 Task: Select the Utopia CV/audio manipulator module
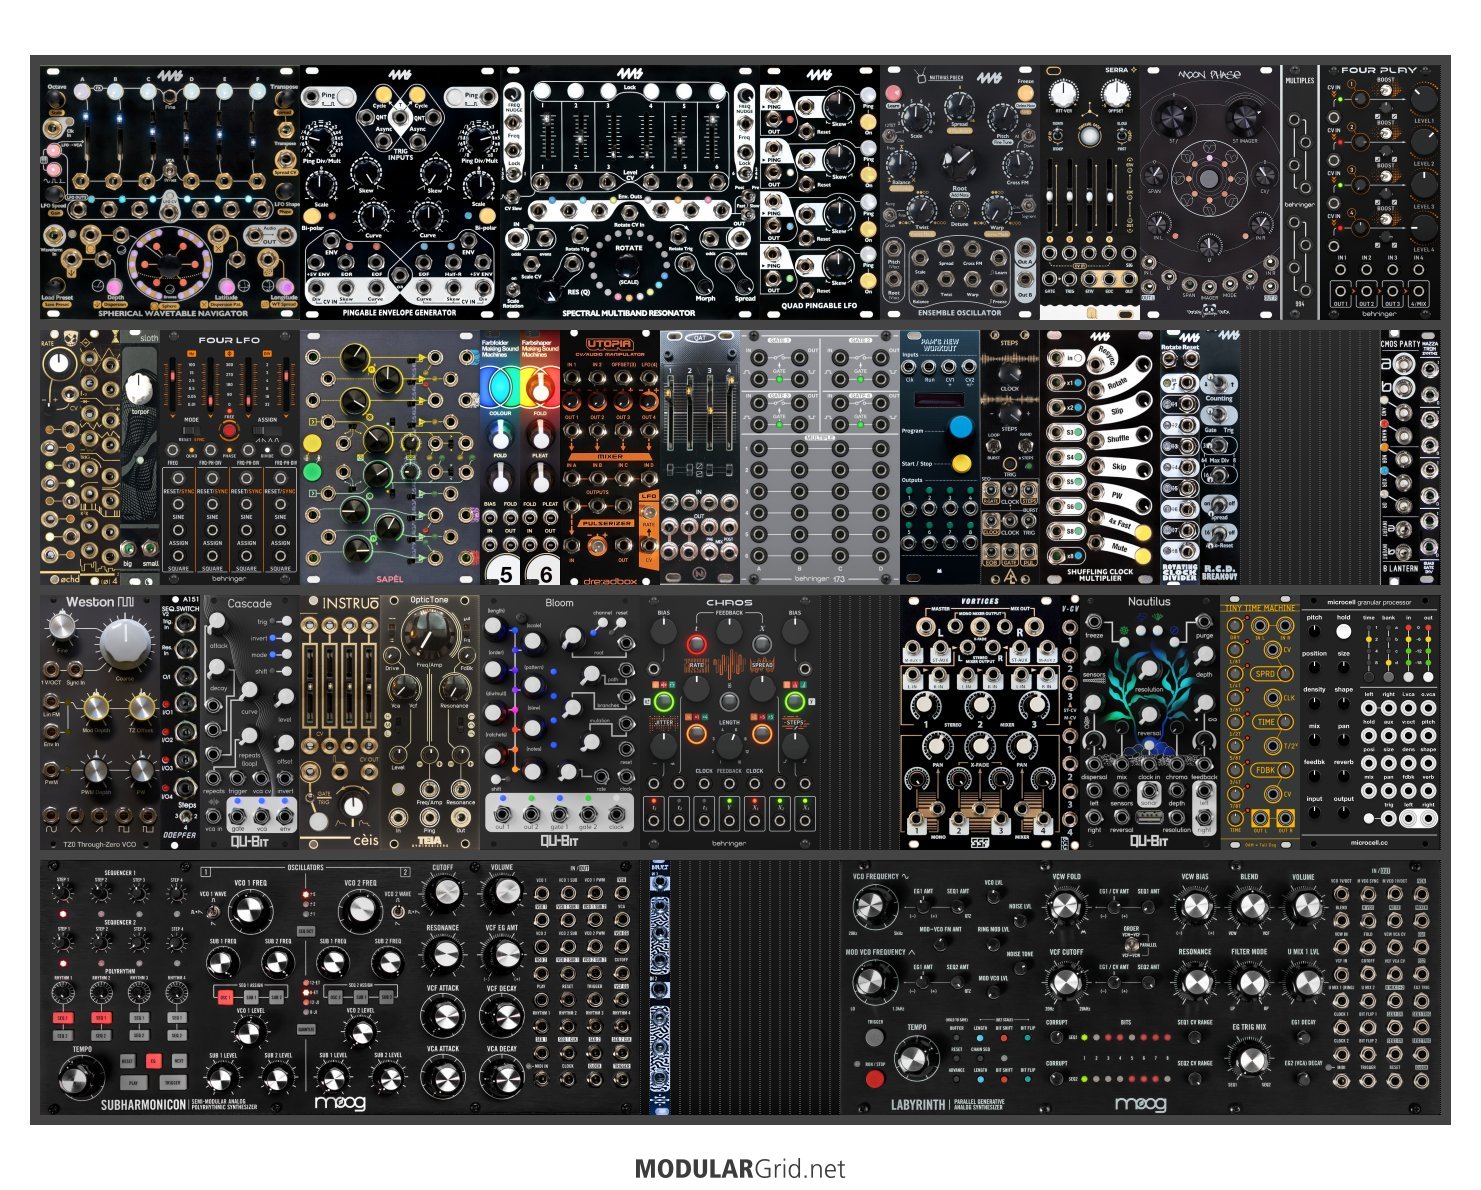pyautogui.click(x=610, y=458)
